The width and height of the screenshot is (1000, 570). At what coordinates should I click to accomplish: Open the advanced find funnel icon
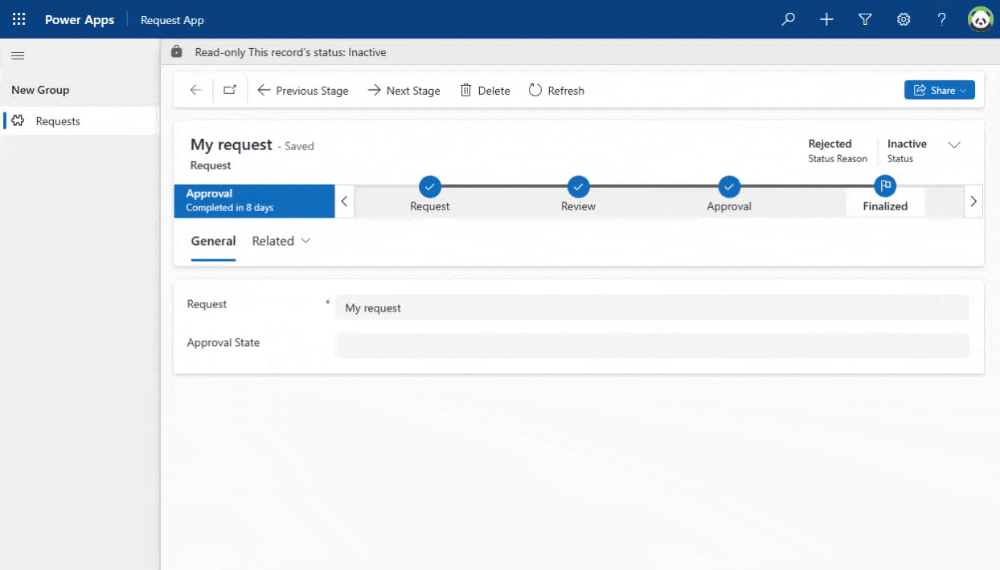tap(865, 19)
